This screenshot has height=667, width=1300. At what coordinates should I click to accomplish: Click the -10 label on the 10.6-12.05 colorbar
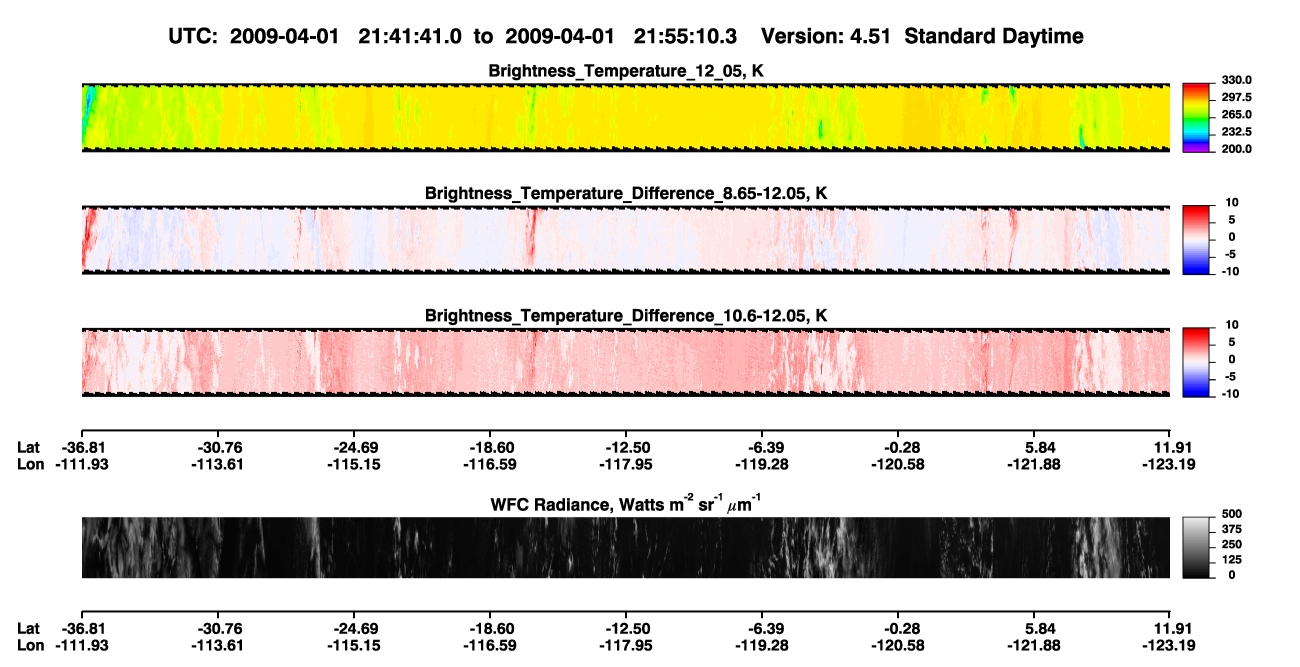click(x=1230, y=394)
